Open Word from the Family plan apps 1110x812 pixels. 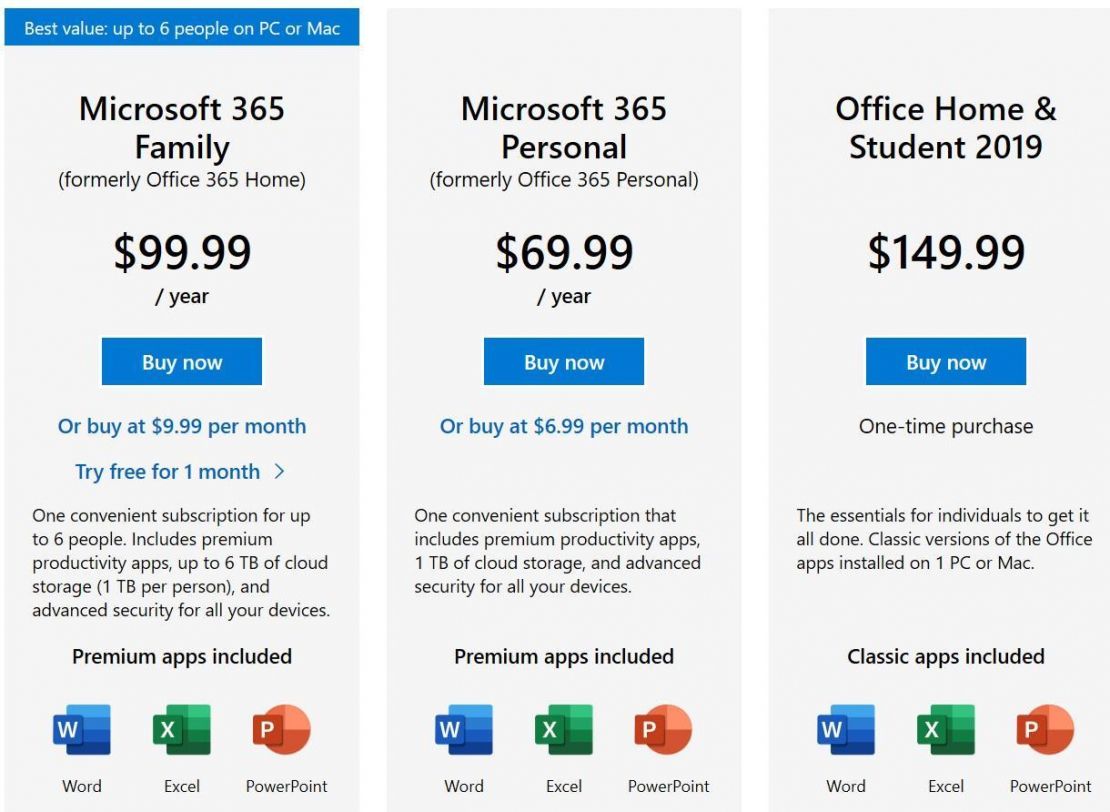(x=81, y=729)
